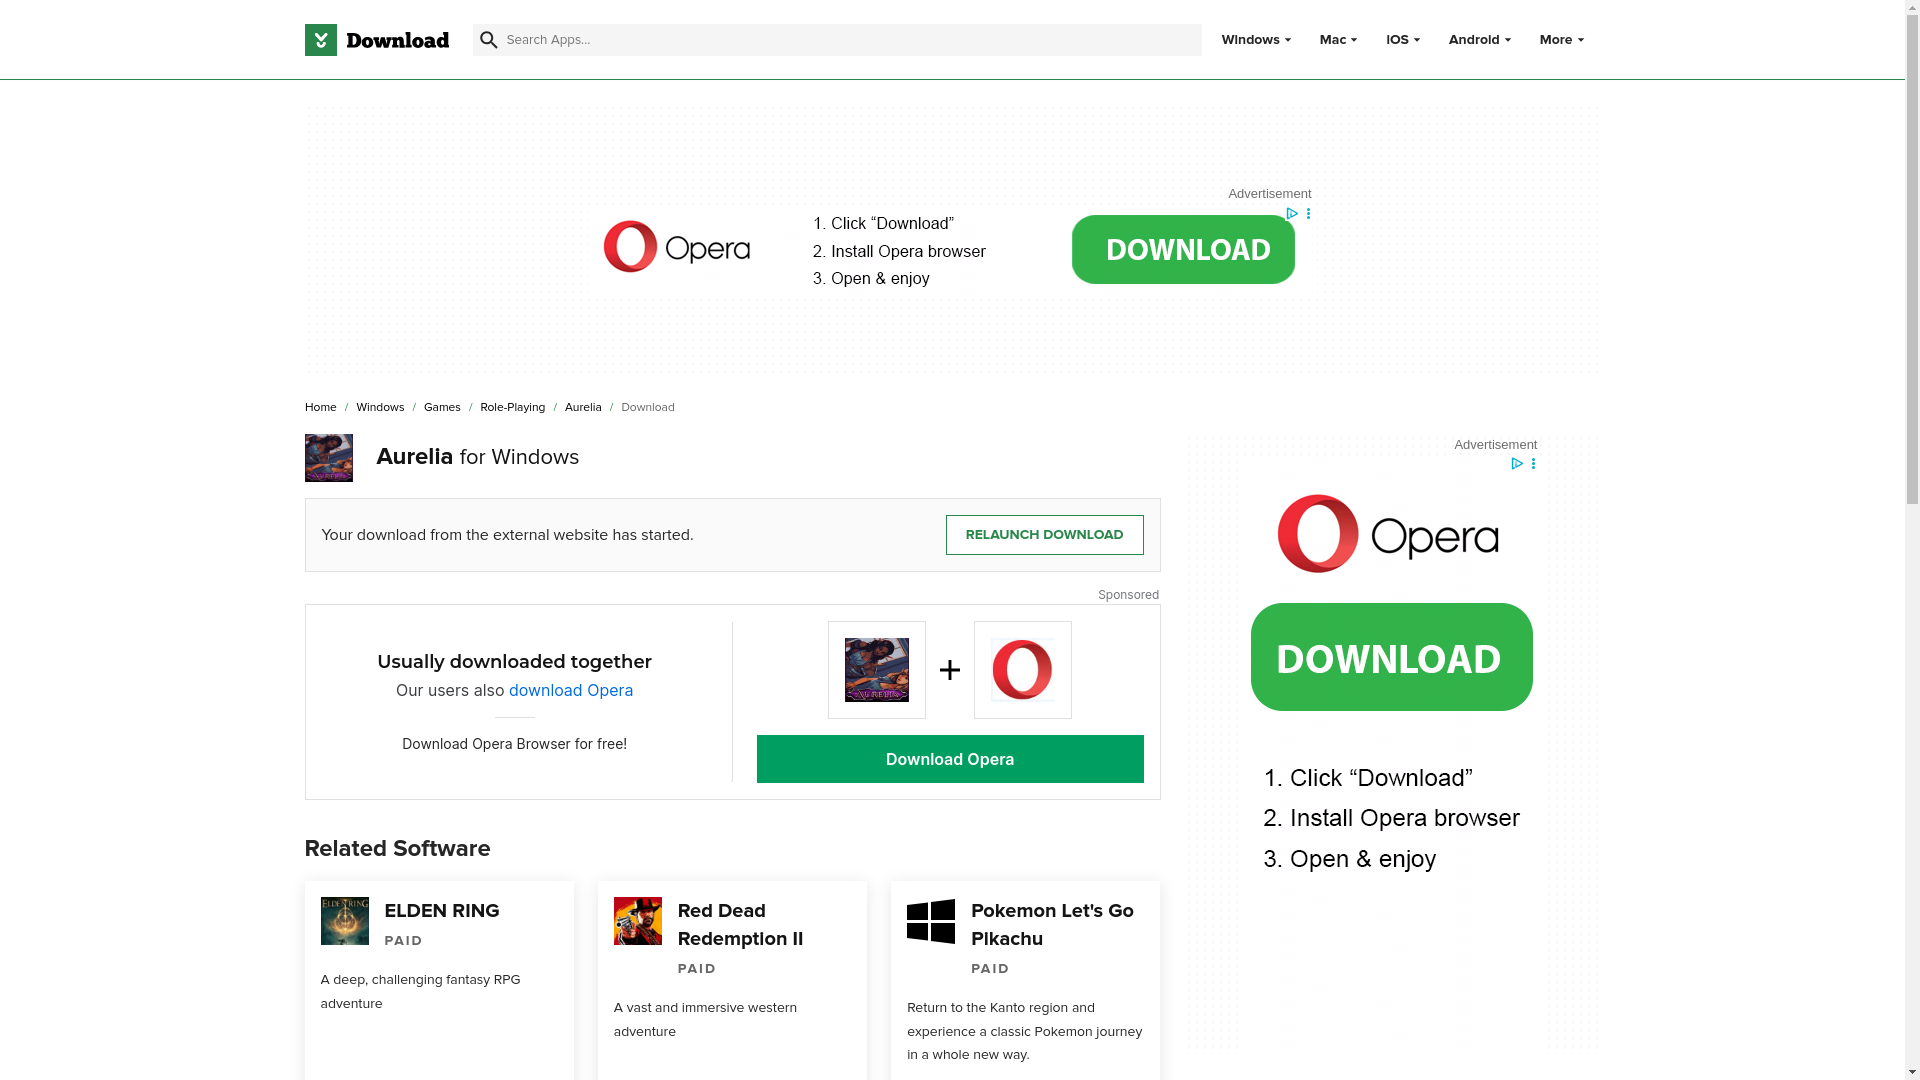Follow the download Opera text link

[x=571, y=690]
